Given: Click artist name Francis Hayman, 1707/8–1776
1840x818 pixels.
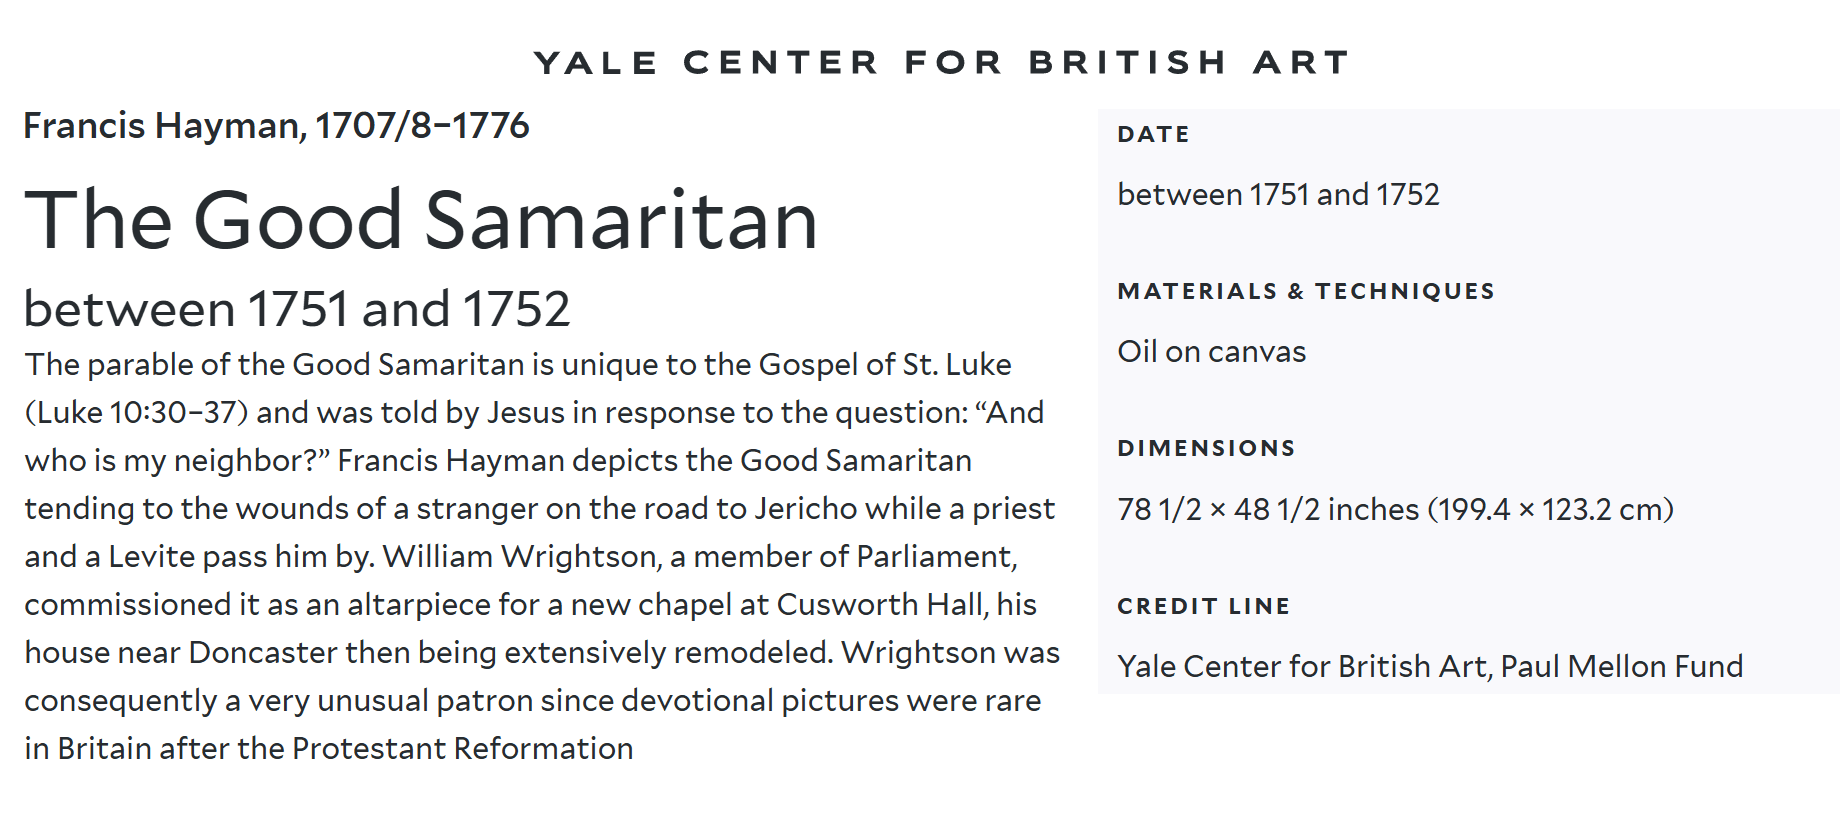Looking at the screenshot, I should pyautogui.click(x=276, y=126).
